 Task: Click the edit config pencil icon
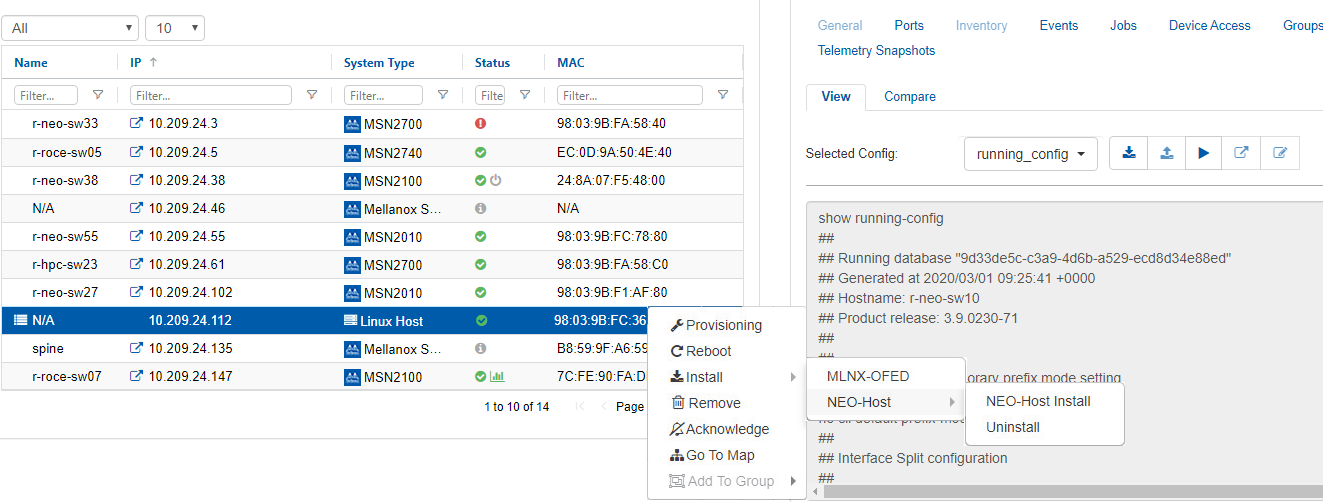[1279, 154]
